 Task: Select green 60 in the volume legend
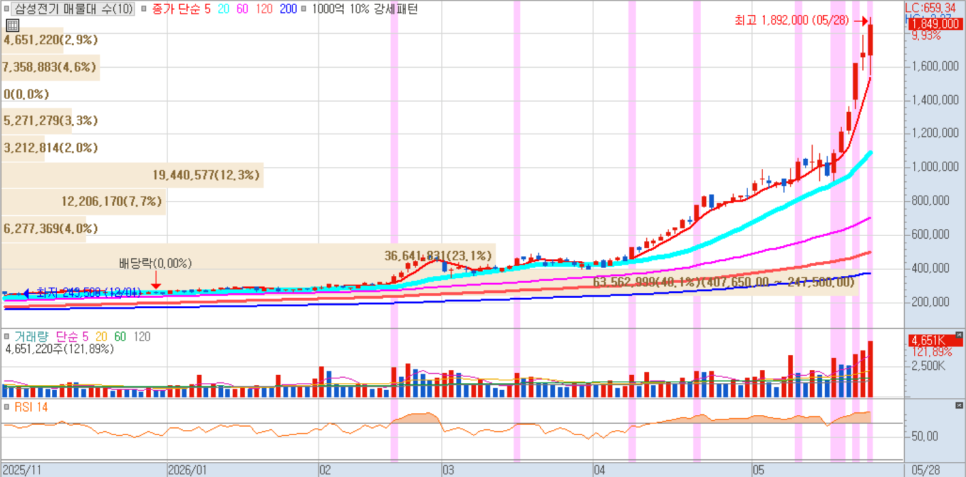coord(120,337)
